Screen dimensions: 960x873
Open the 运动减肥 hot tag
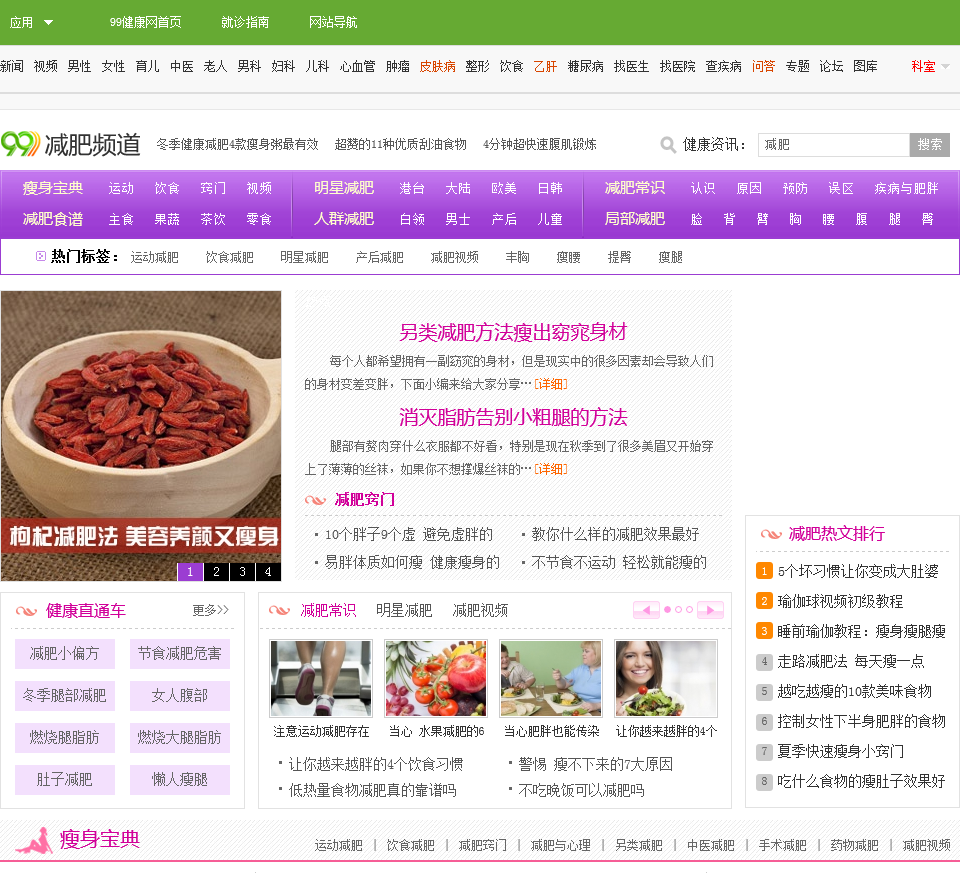(154, 257)
